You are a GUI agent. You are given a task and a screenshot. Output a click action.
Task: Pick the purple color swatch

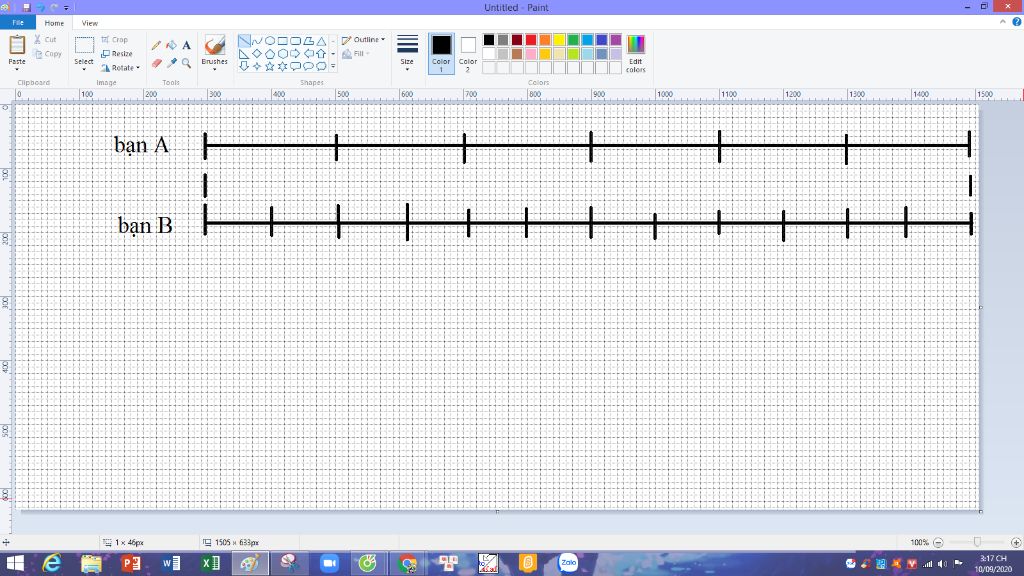(616, 40)
